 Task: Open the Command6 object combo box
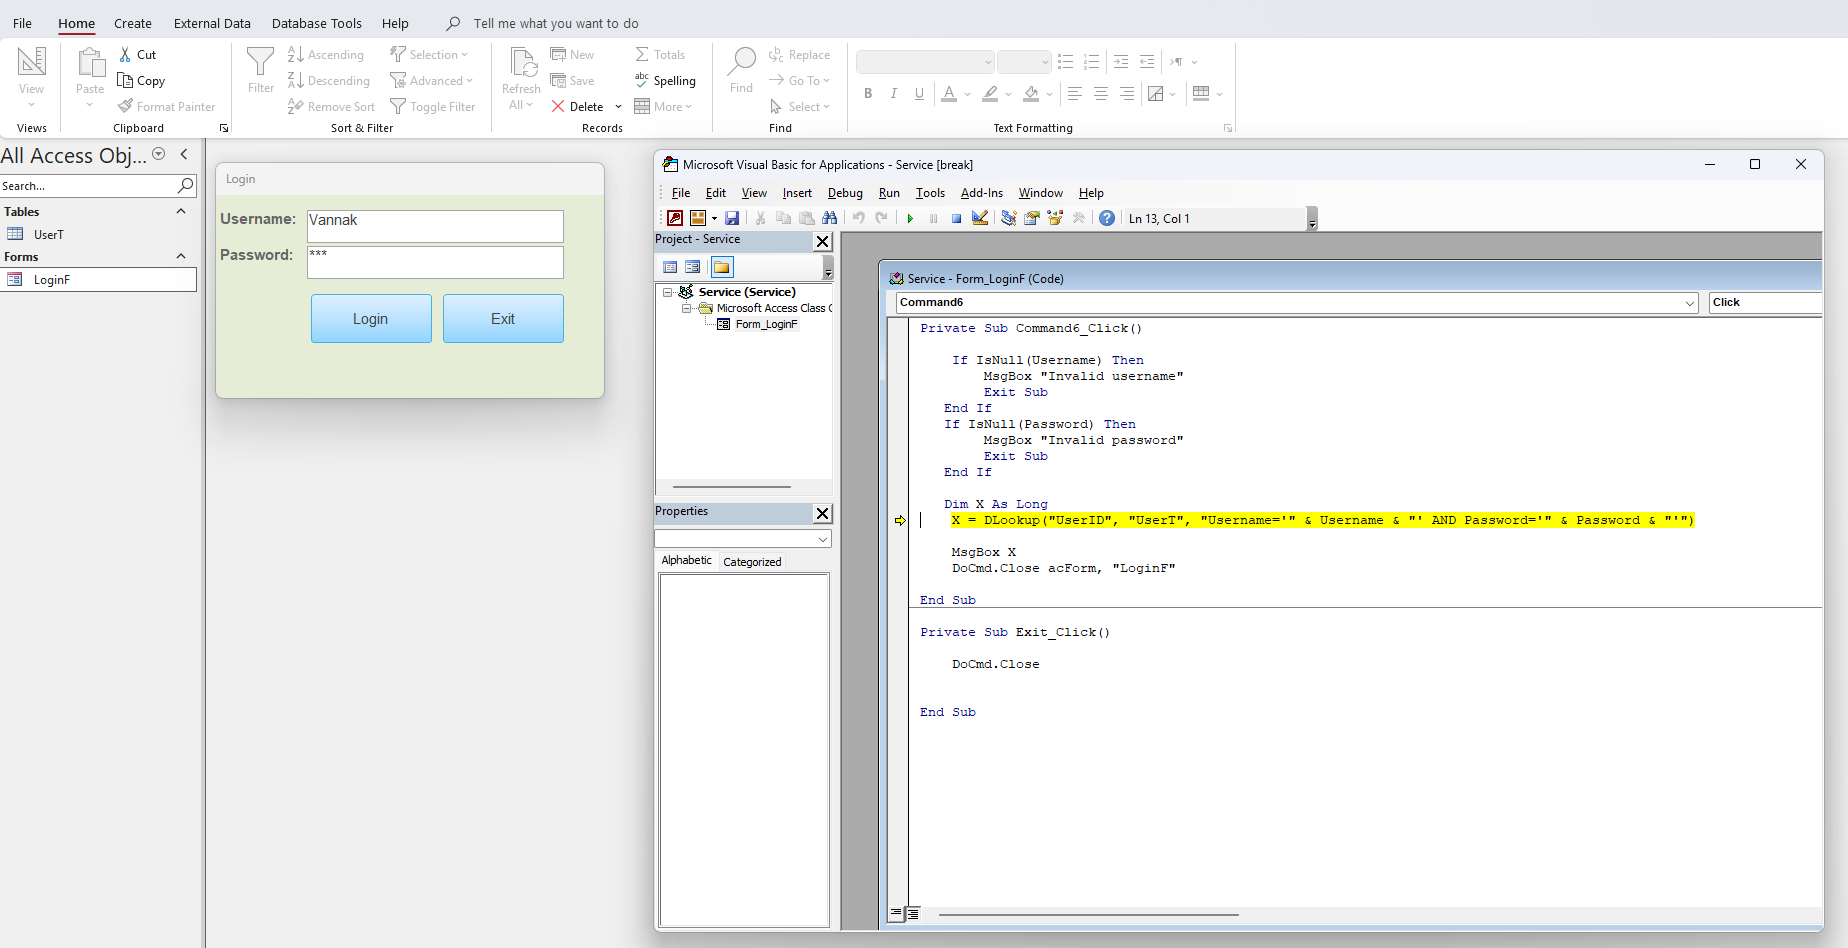click(1297, 302)
